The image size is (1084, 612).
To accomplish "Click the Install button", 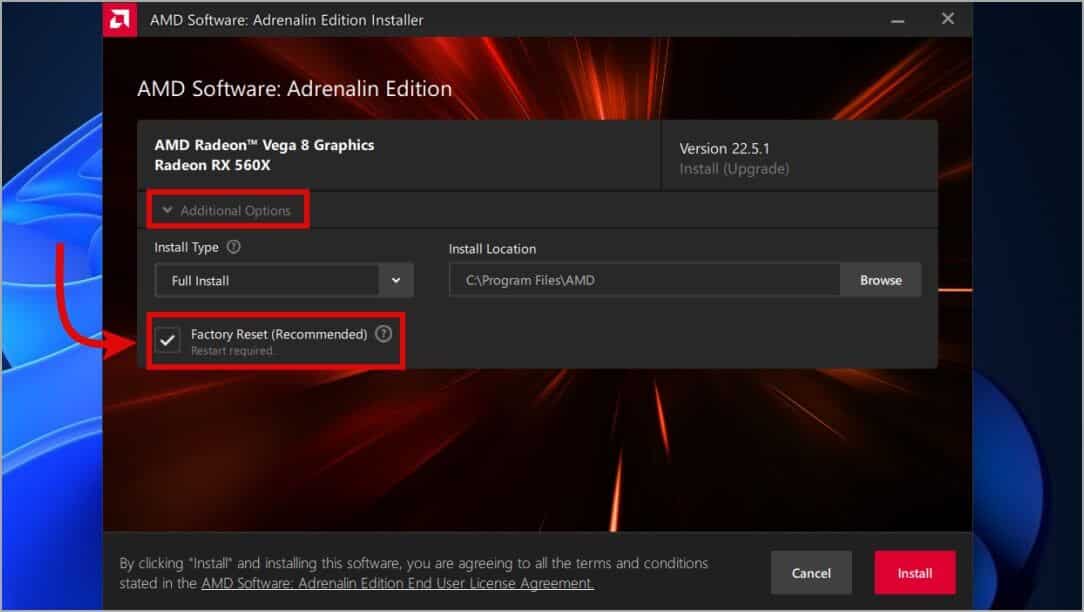I will [x=915, y=573].
